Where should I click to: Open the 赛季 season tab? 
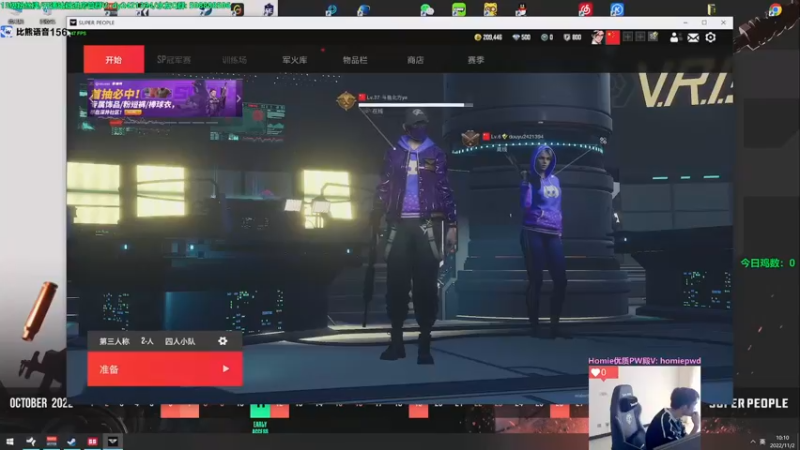point(476,60)
